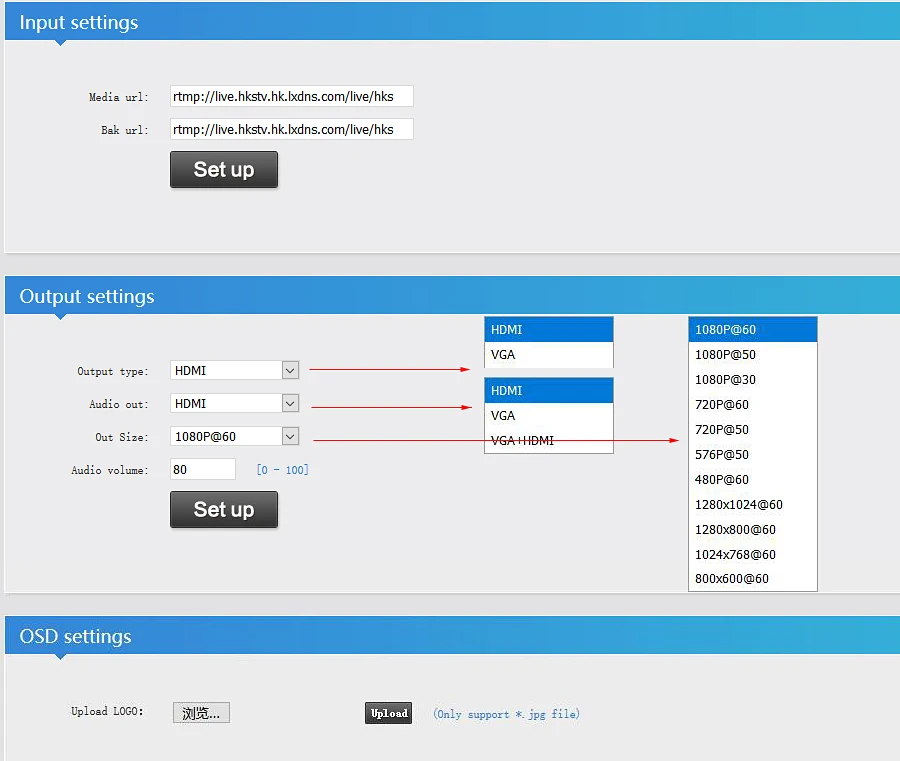Click the Media url input field
The image size is (900, 761).
tap(292, 96)
